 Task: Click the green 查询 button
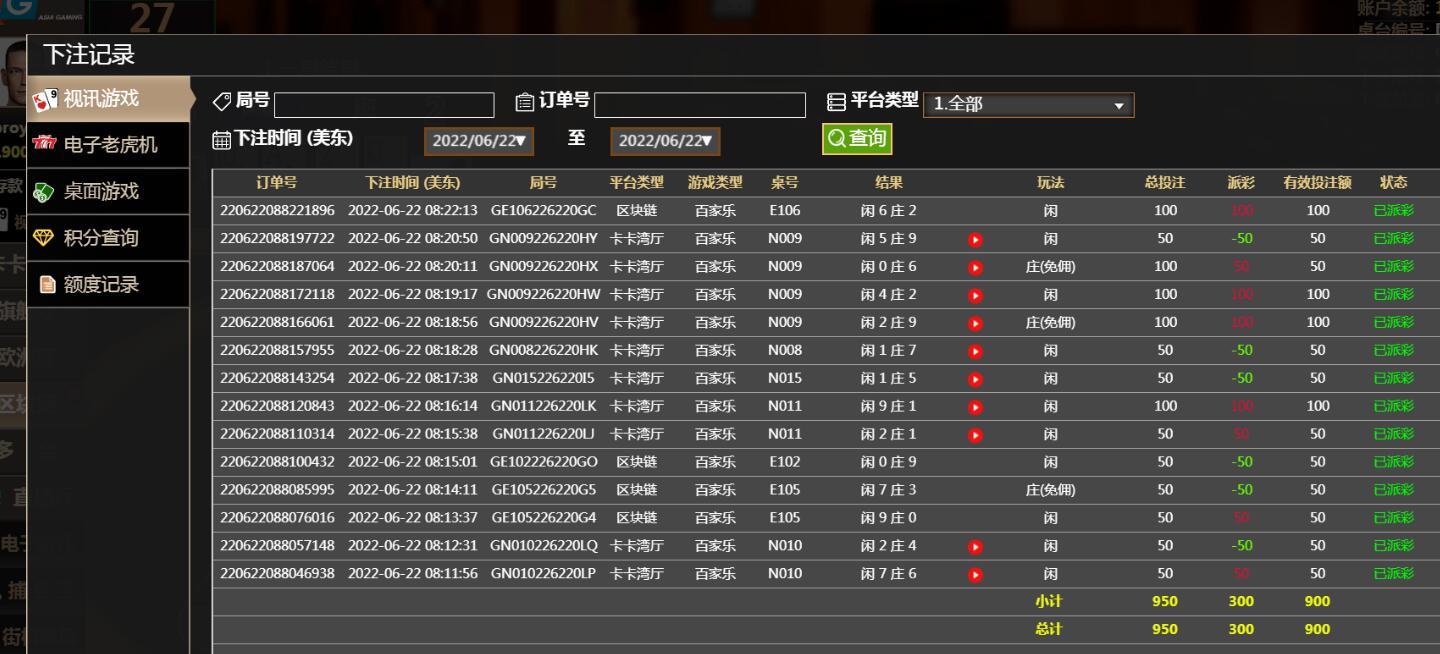pos(857,139)
